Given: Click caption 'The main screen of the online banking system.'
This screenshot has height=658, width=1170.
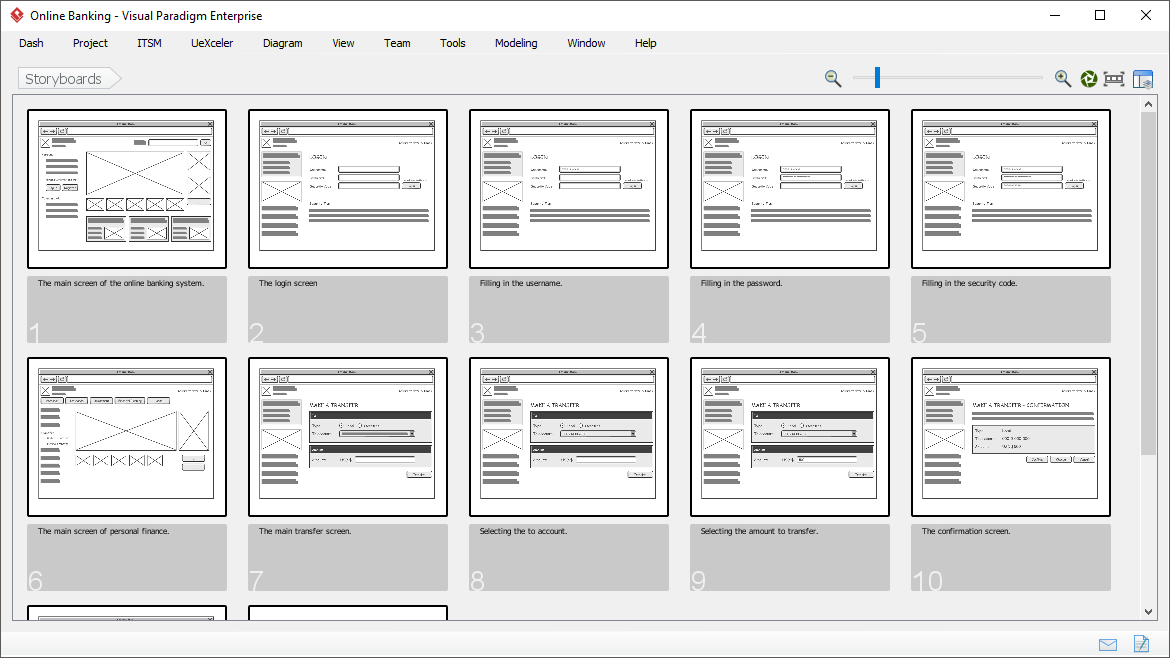Looking at the screenshot, I should pos(121,283).
